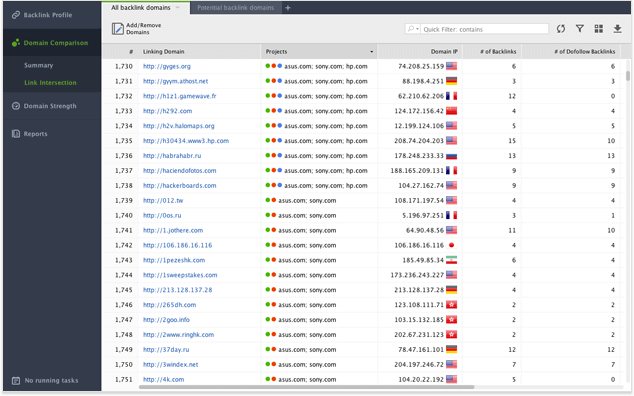
Task: Click IP cell 204.197.246.72
Action: point(419,364)
